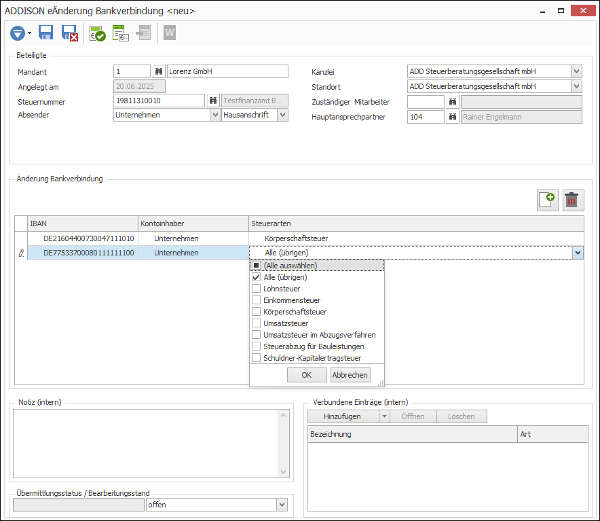Click the document with green checkmark icon
The height and width of the screenshot is (521, 600).
click(x=97, y=33)
